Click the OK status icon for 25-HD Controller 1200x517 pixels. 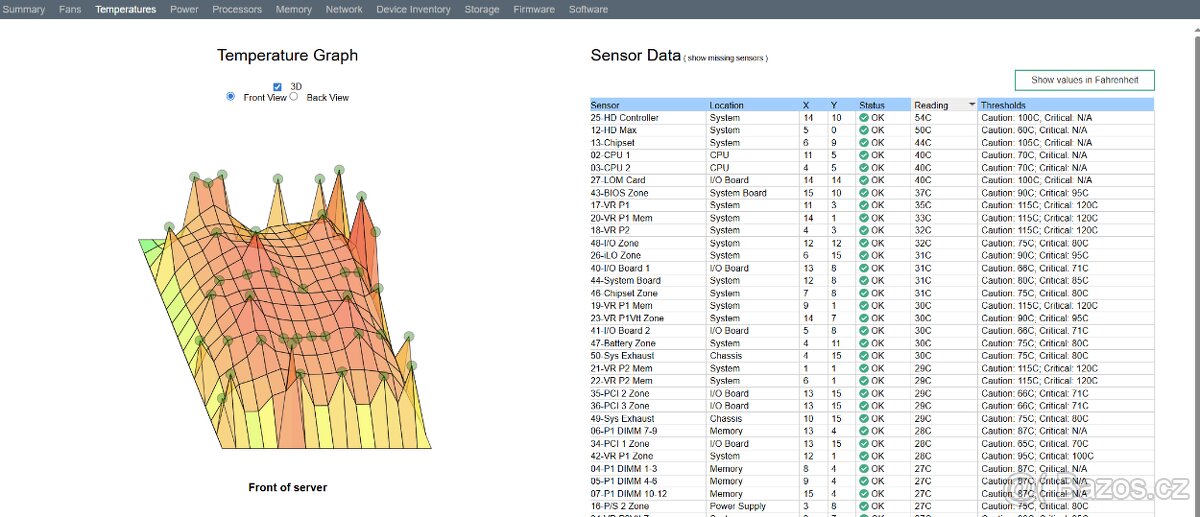[864, 118]
